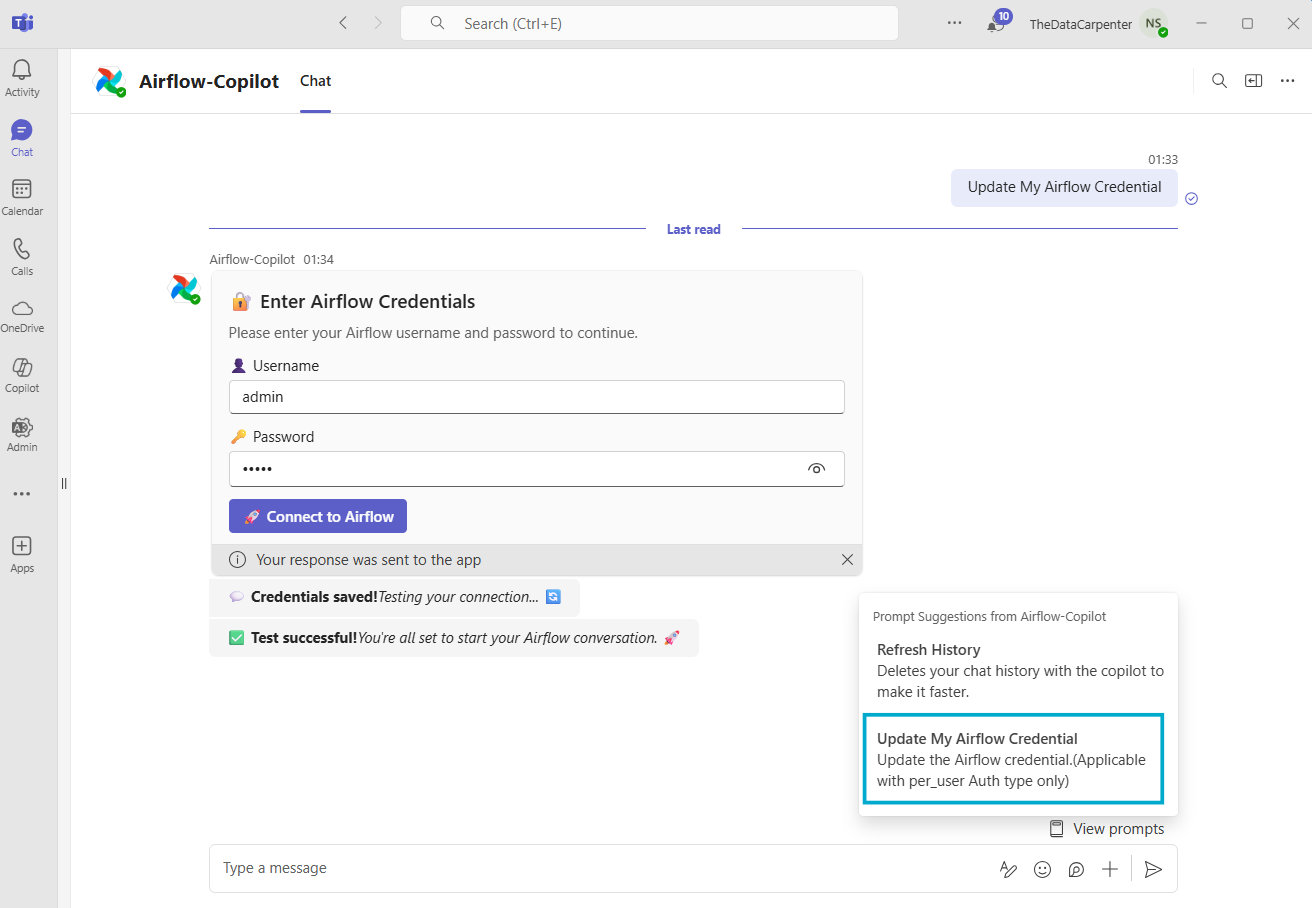Toggle password visibility eye icon
The height and width of the screenshot is (908, 1312).
point(817,469)
